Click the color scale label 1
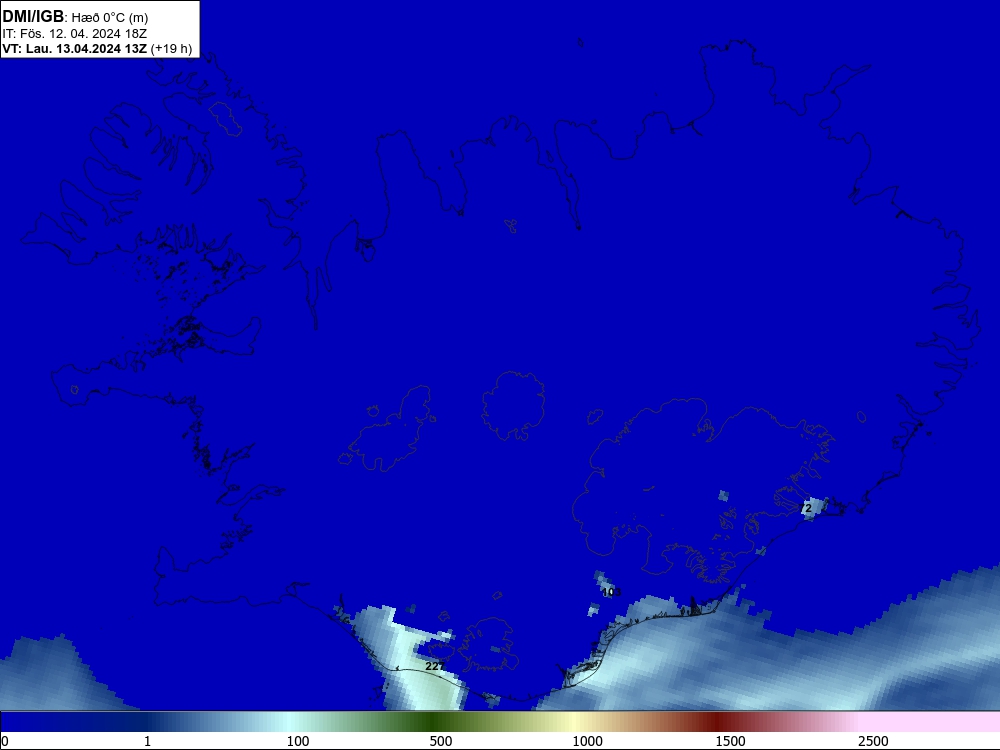This screenshot has width=1000, height=750. (147, 741)
